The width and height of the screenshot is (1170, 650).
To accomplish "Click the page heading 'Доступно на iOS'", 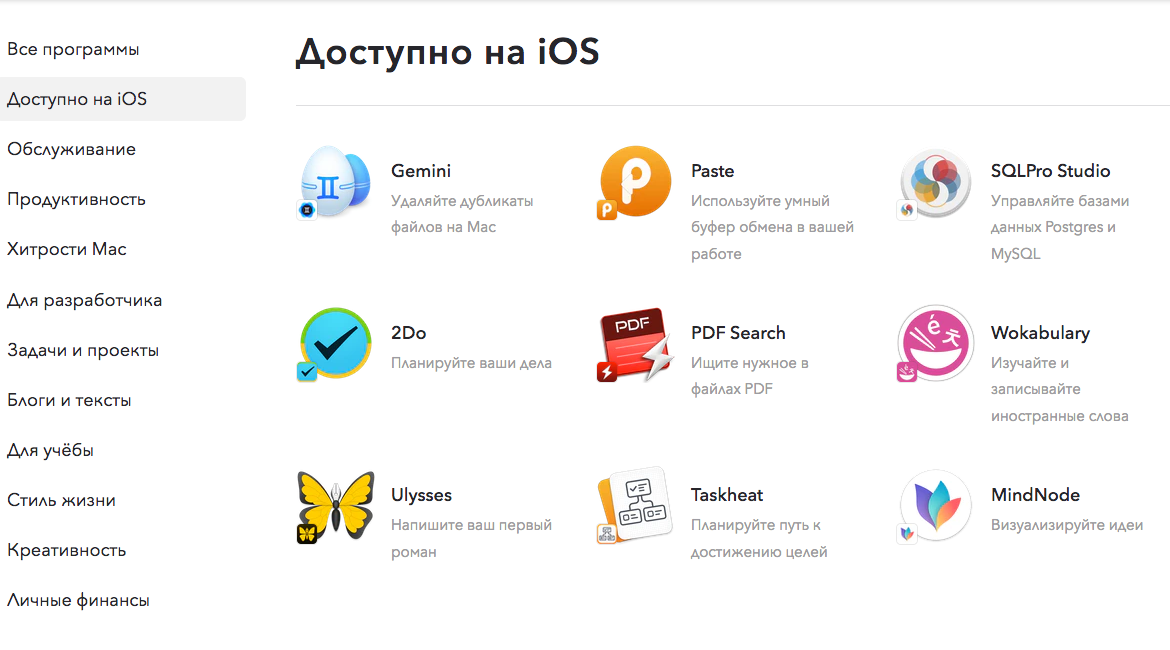I will point(448,52).
